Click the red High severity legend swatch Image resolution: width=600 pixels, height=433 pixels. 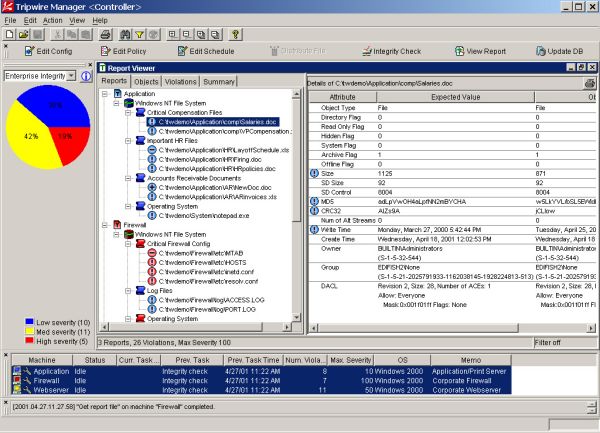pos(29,340)
